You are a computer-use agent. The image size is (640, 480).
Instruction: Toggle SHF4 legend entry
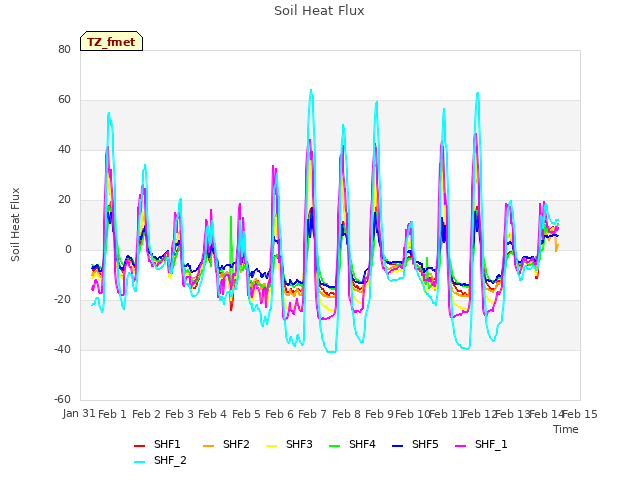[352, 444]
